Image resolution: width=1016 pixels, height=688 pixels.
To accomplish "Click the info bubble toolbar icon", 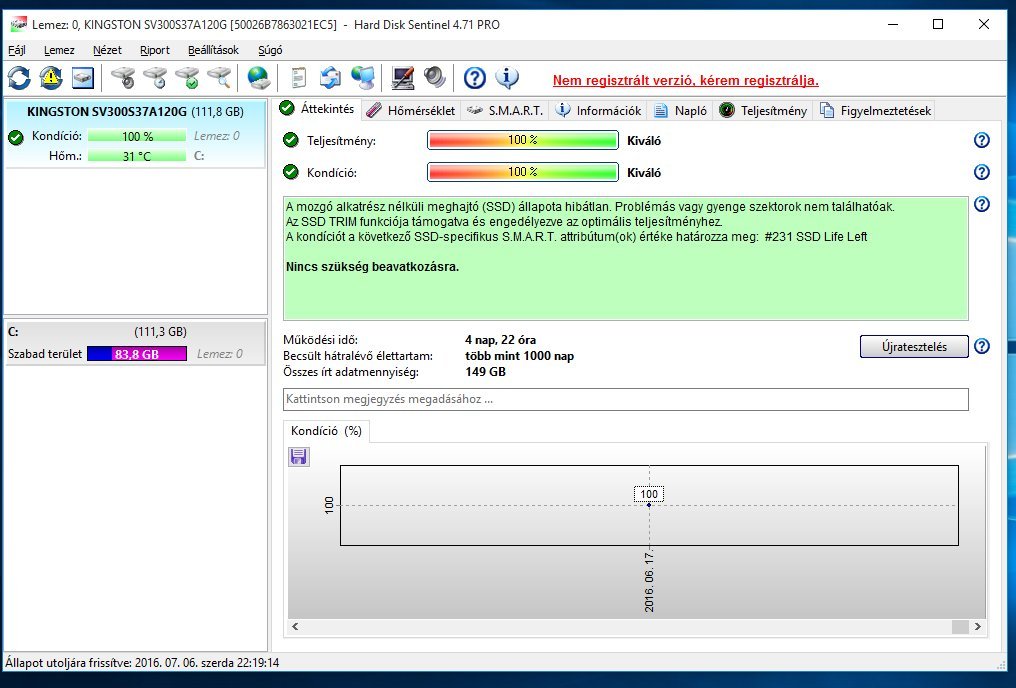I will pos(507,78).
